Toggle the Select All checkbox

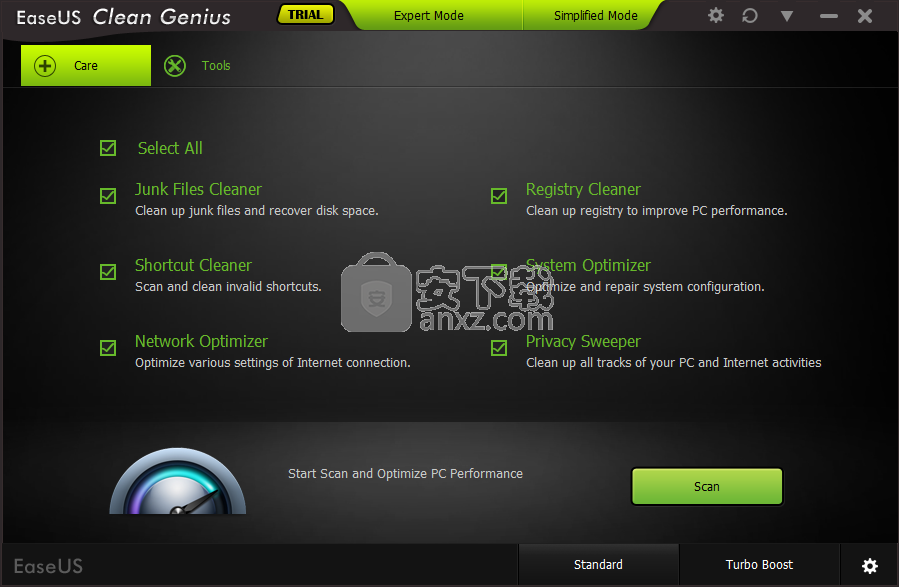pyautogui.click(x=108, y=148)
